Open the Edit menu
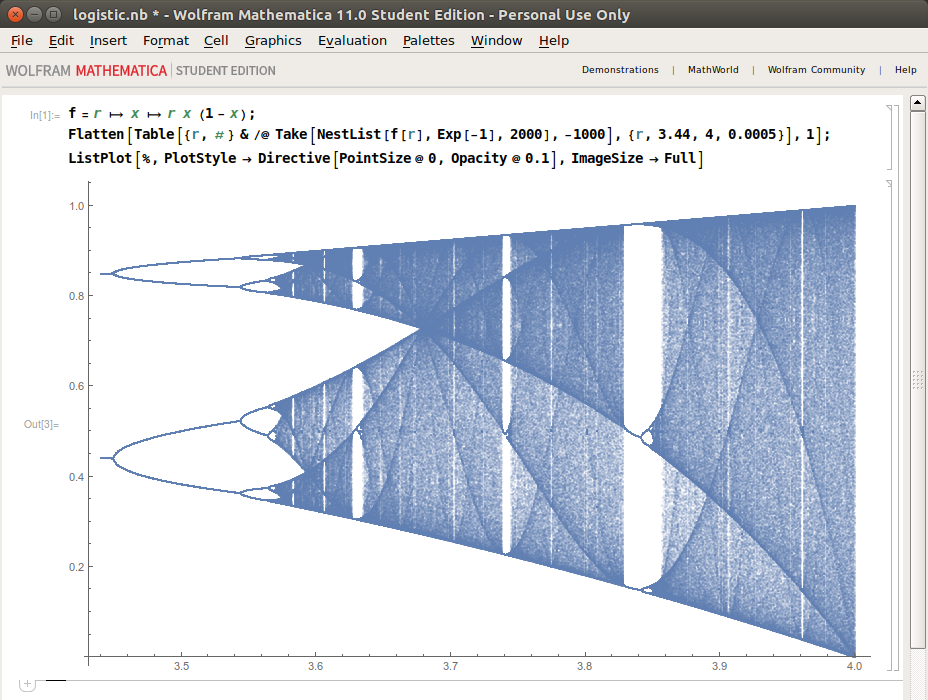 pyautogui.click(x=62, y=40)
